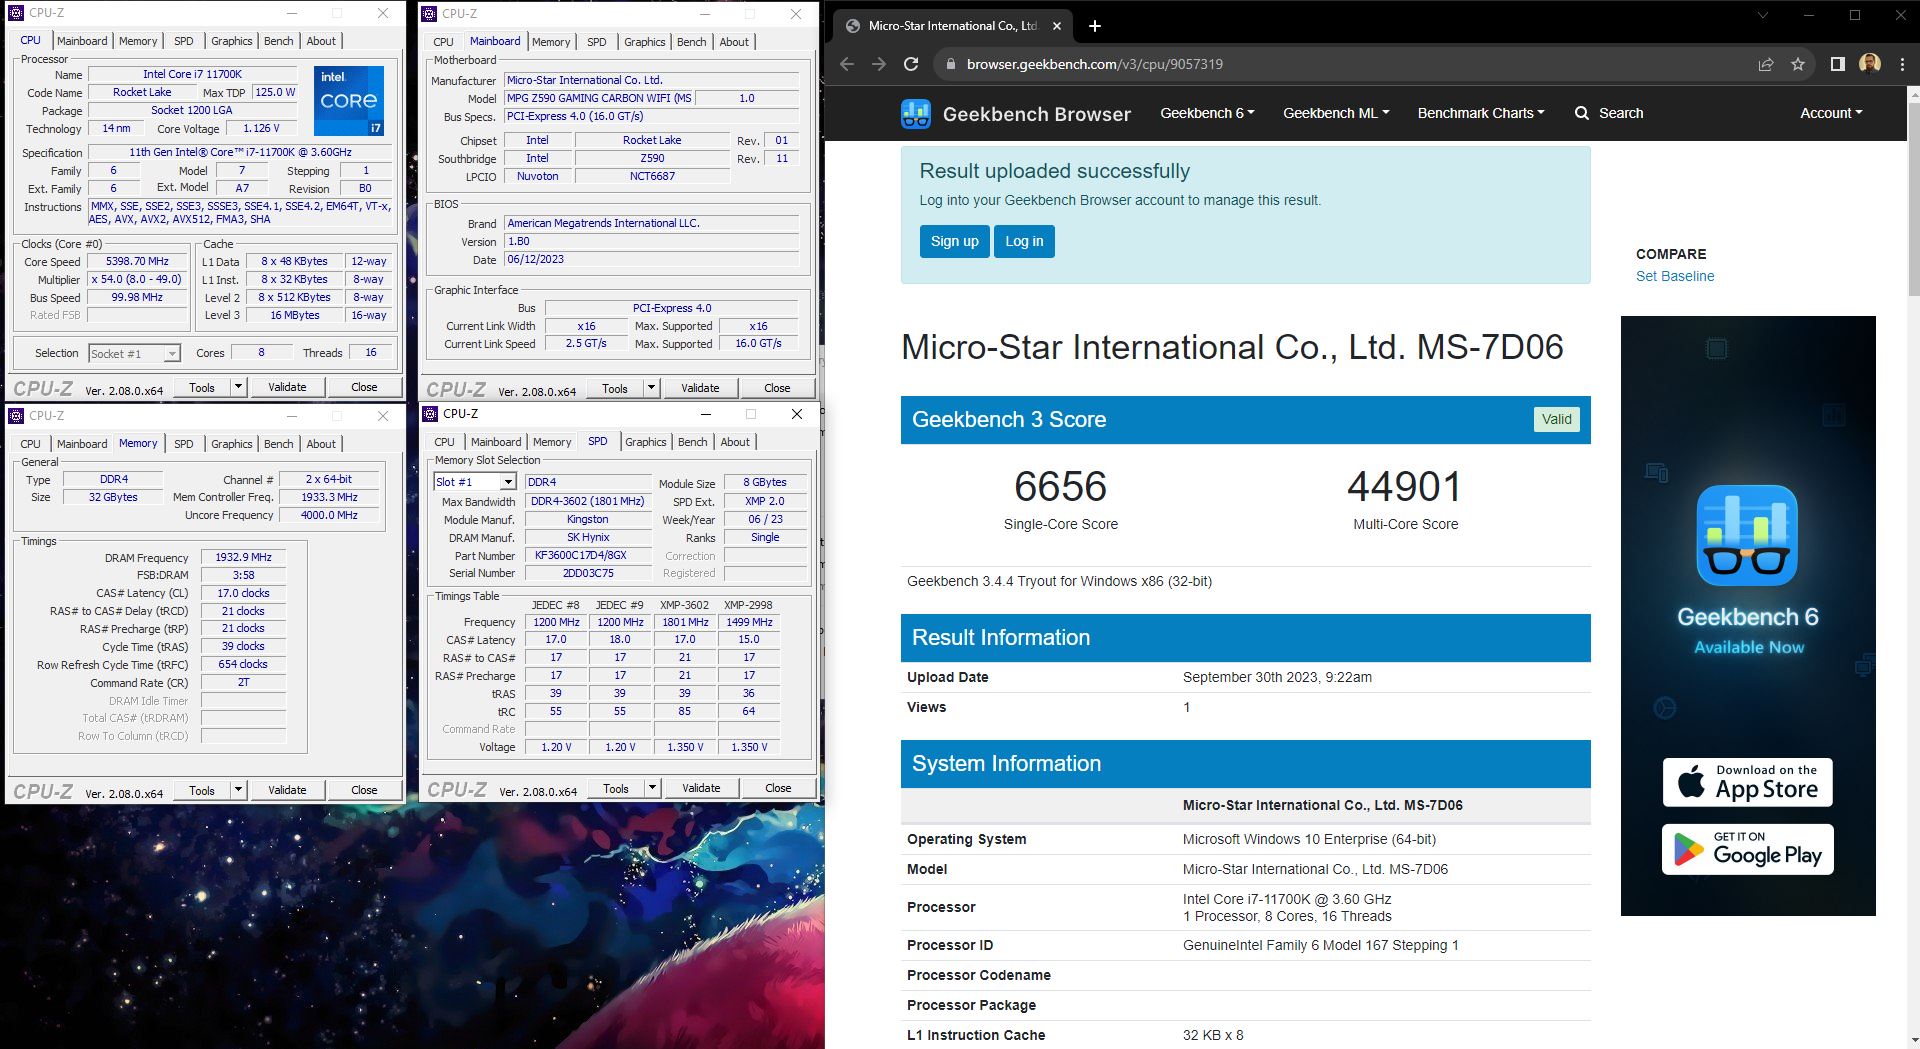Click the Uncore Frequency 4000.0 MHz value
Screen dimensions: 1920x1049
point(329,515)
